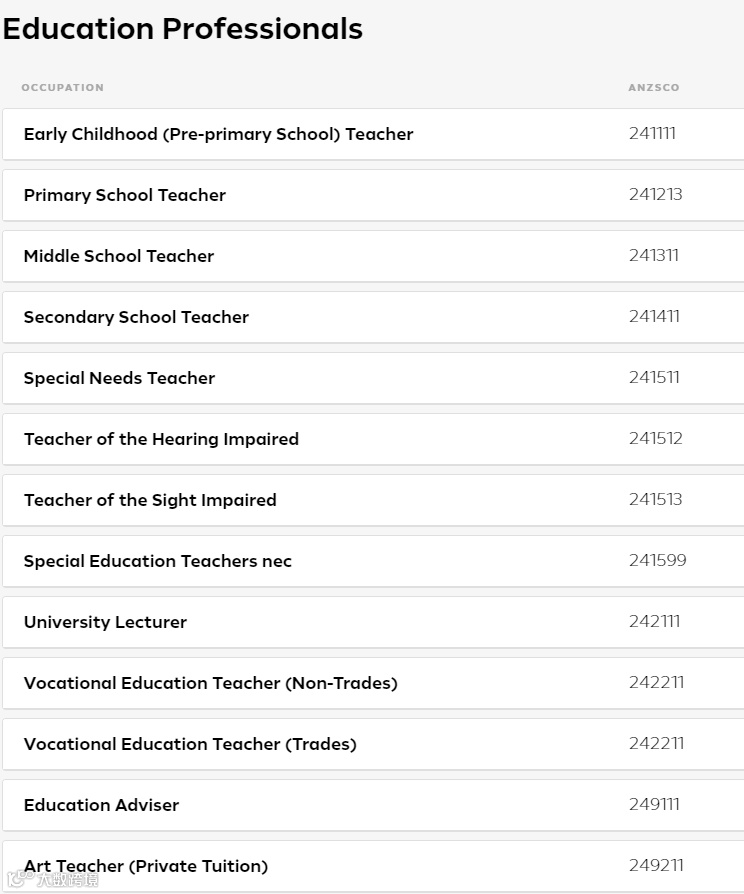Click the Education Professionals heading
The image size is (744, 894).
pyautogui.click(x=182, y=29)
